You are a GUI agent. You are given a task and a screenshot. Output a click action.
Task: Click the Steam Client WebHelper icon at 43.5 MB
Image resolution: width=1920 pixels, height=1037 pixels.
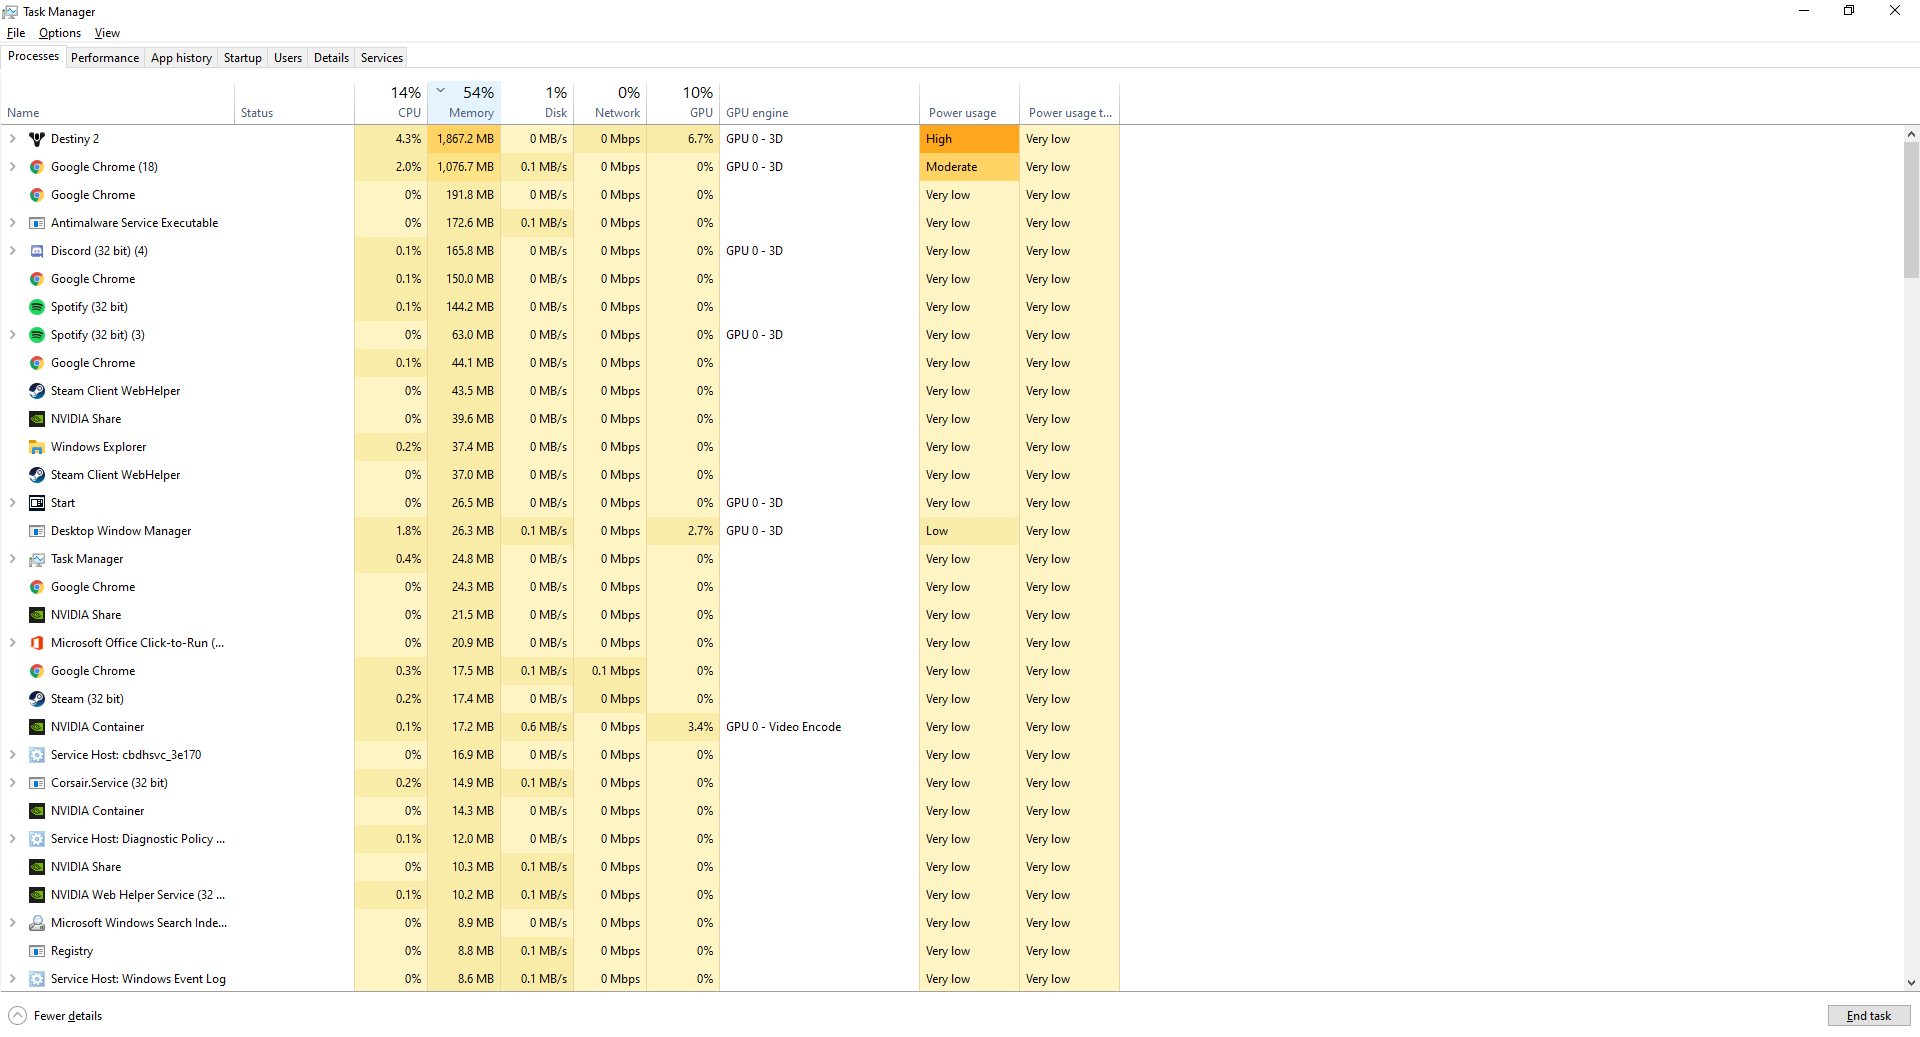pyautogui.click(x=37, y=391)
